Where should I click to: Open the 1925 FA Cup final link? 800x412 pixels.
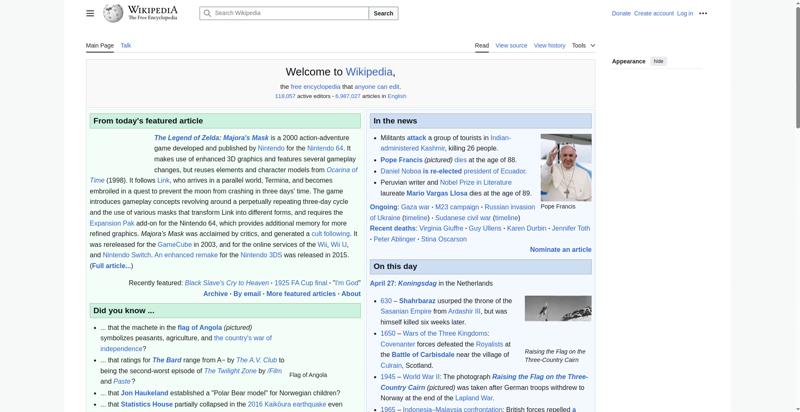pos(301,283)
